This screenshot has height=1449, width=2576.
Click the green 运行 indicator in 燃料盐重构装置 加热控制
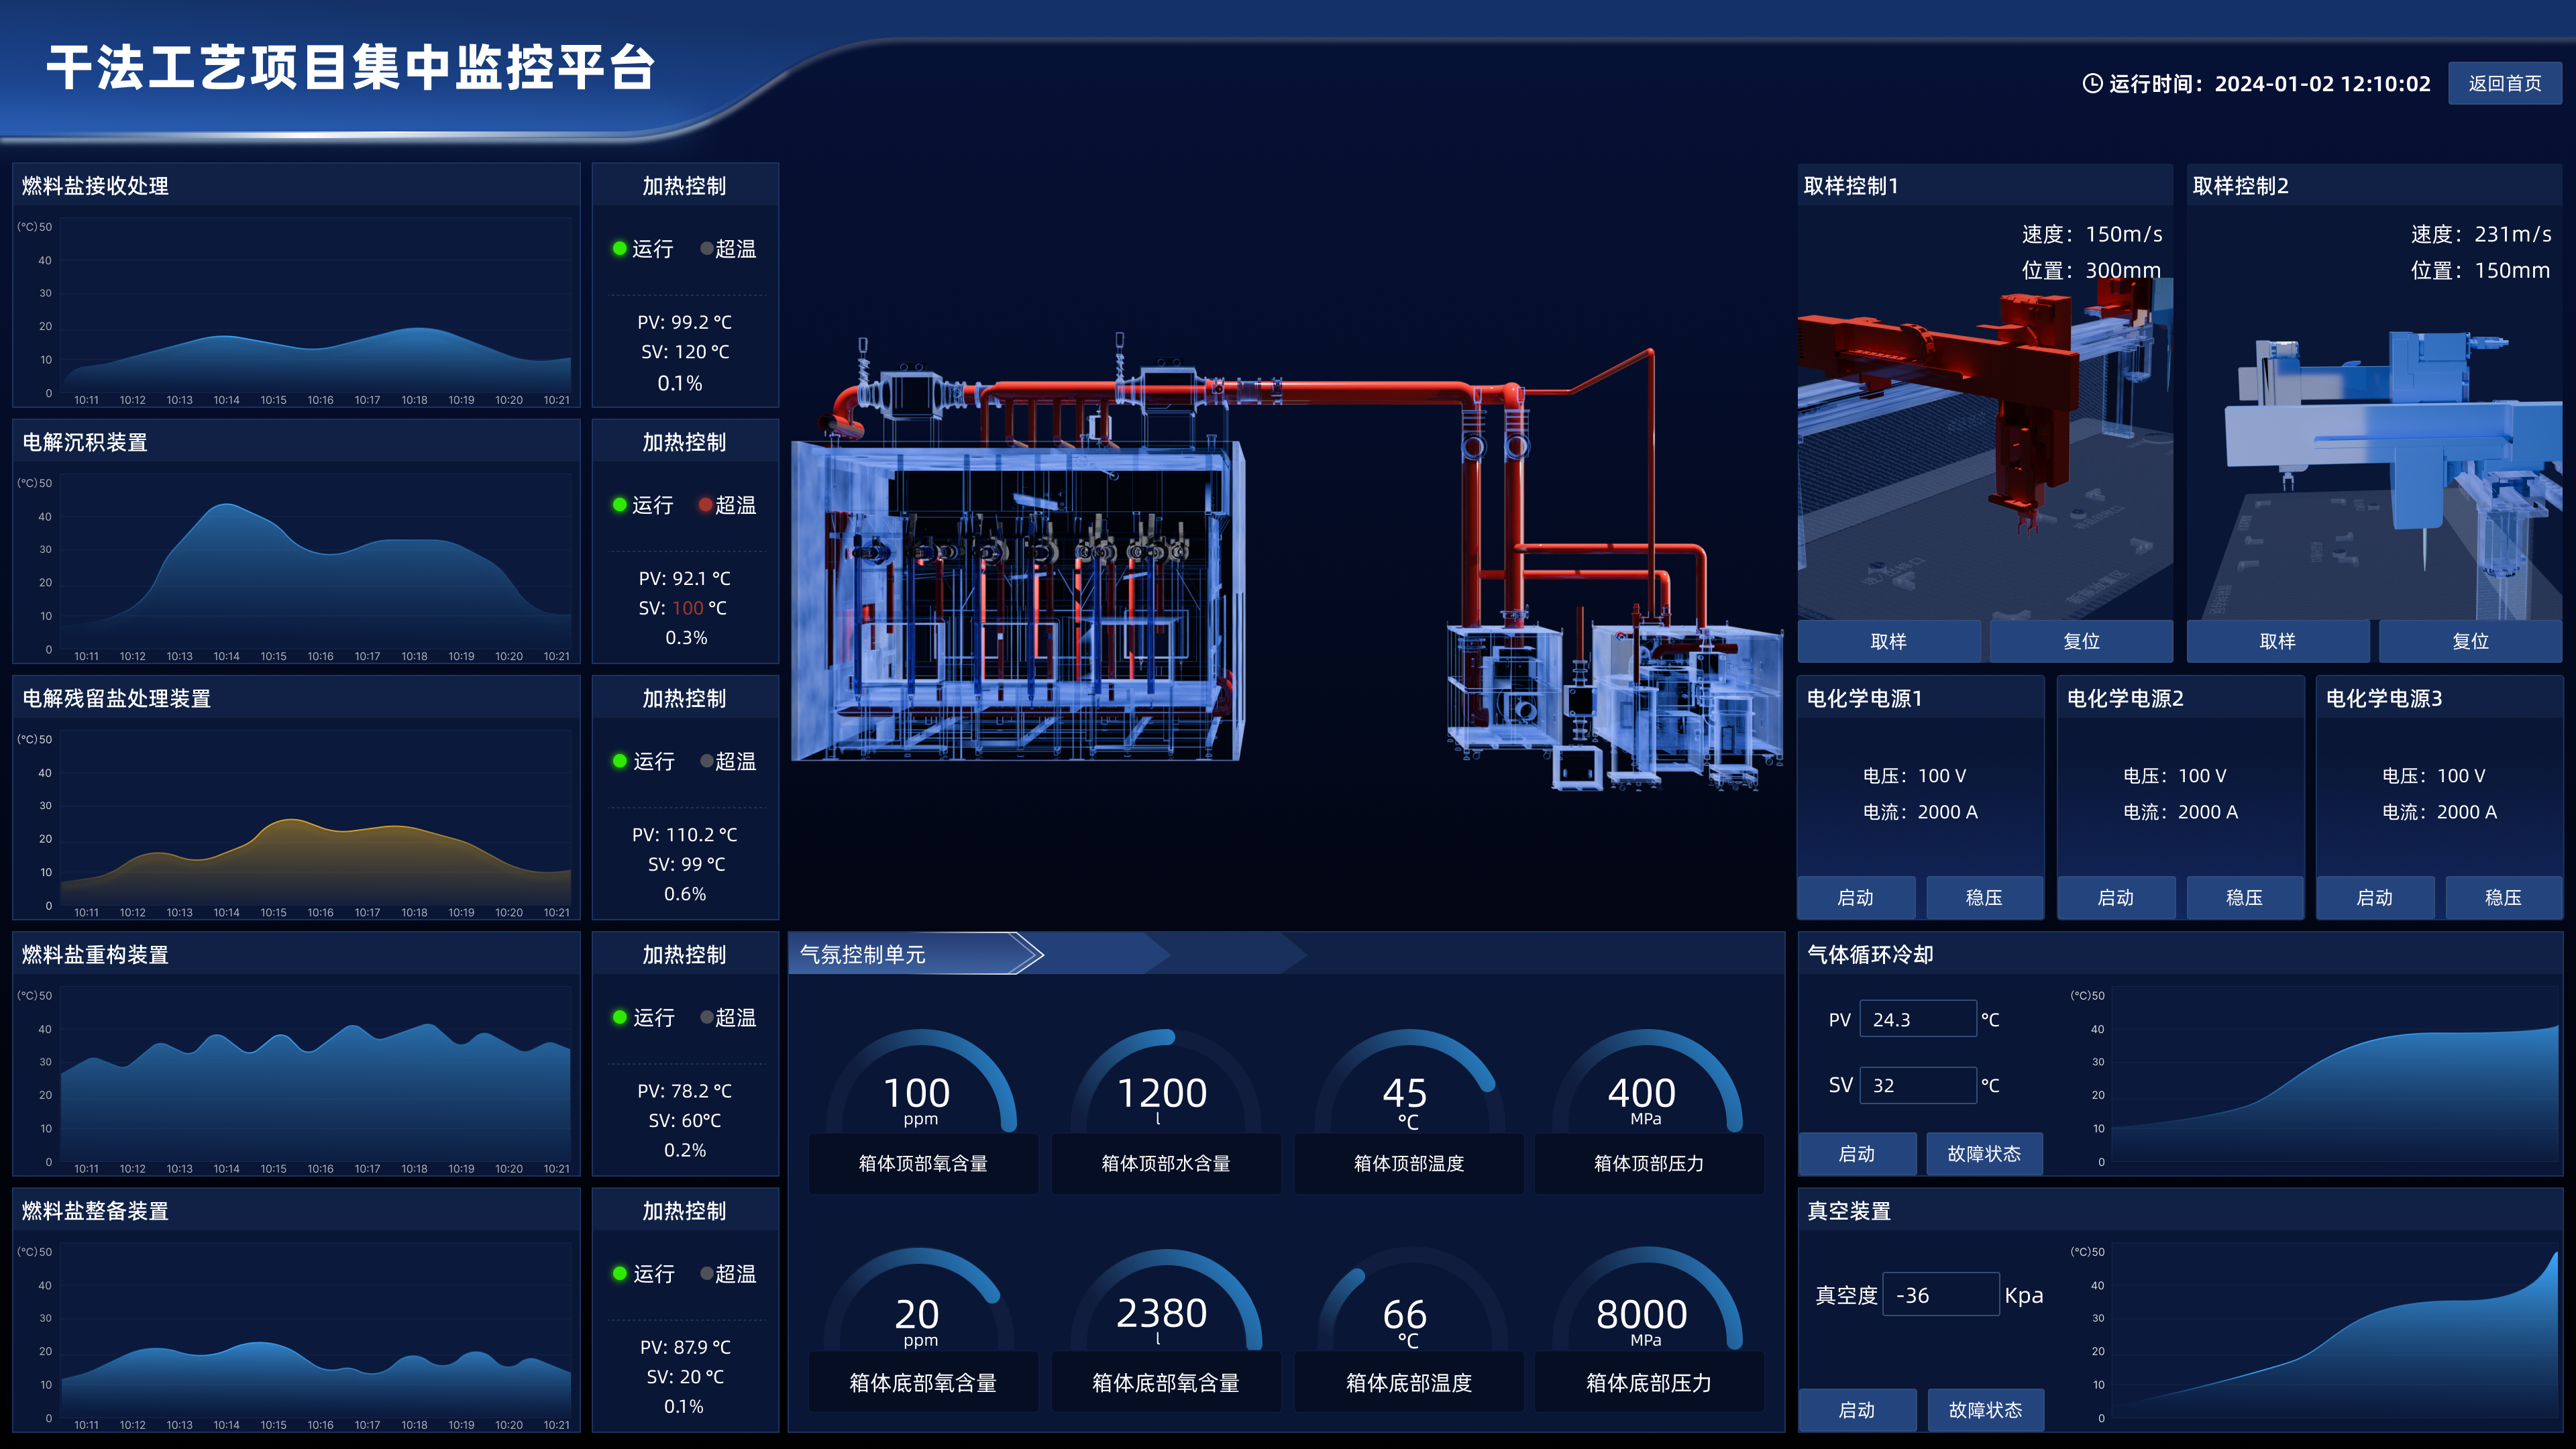[x=620, y=1017]
